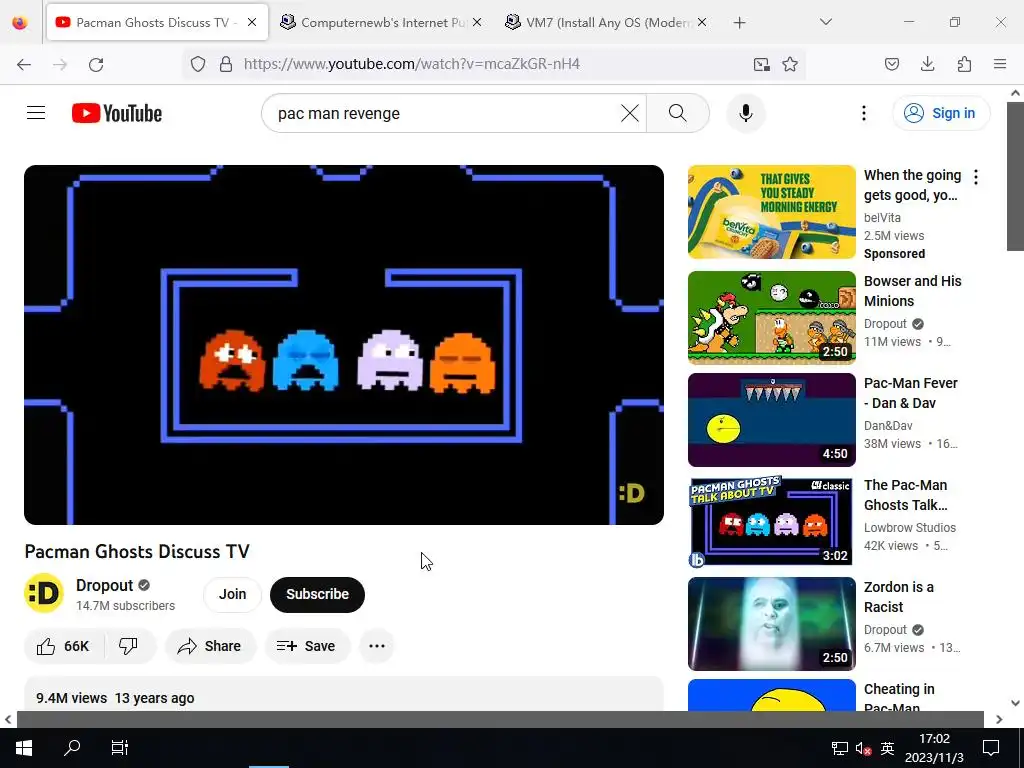Image resolution: width=1024 pixels, height=768 pixels.
Task: Dislike the video with thumbs down
Action: (129, 646)
